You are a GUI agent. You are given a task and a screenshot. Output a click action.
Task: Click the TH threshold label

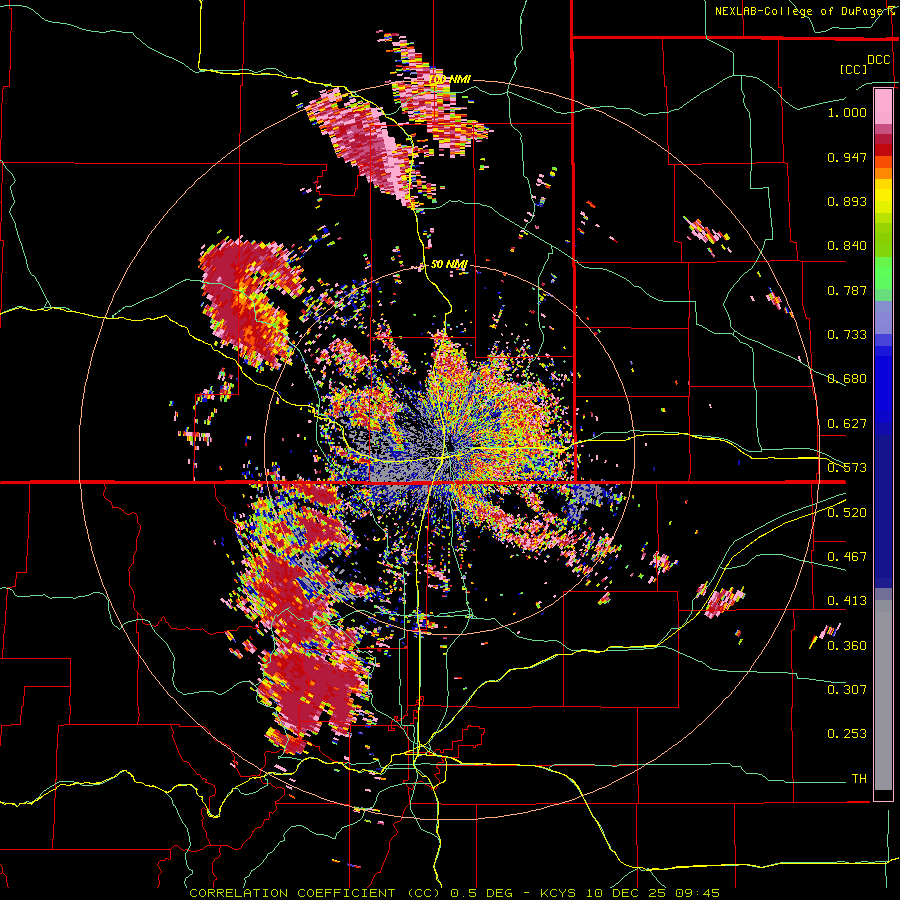point(859,779)
